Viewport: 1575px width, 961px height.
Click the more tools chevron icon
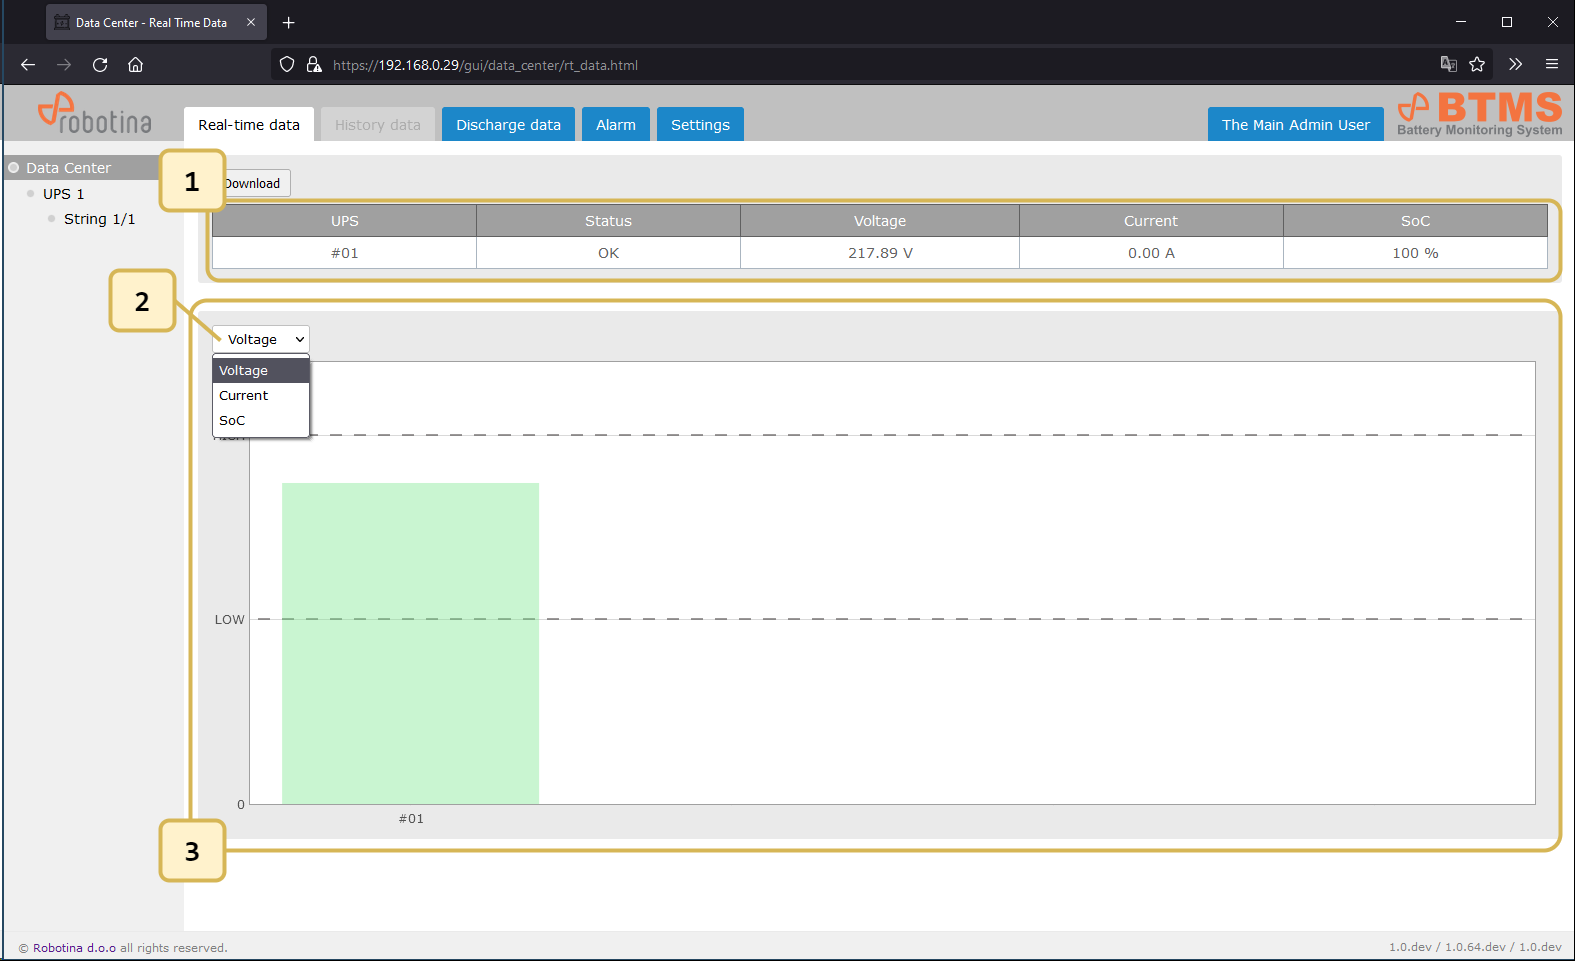[x=1515, y=65]
